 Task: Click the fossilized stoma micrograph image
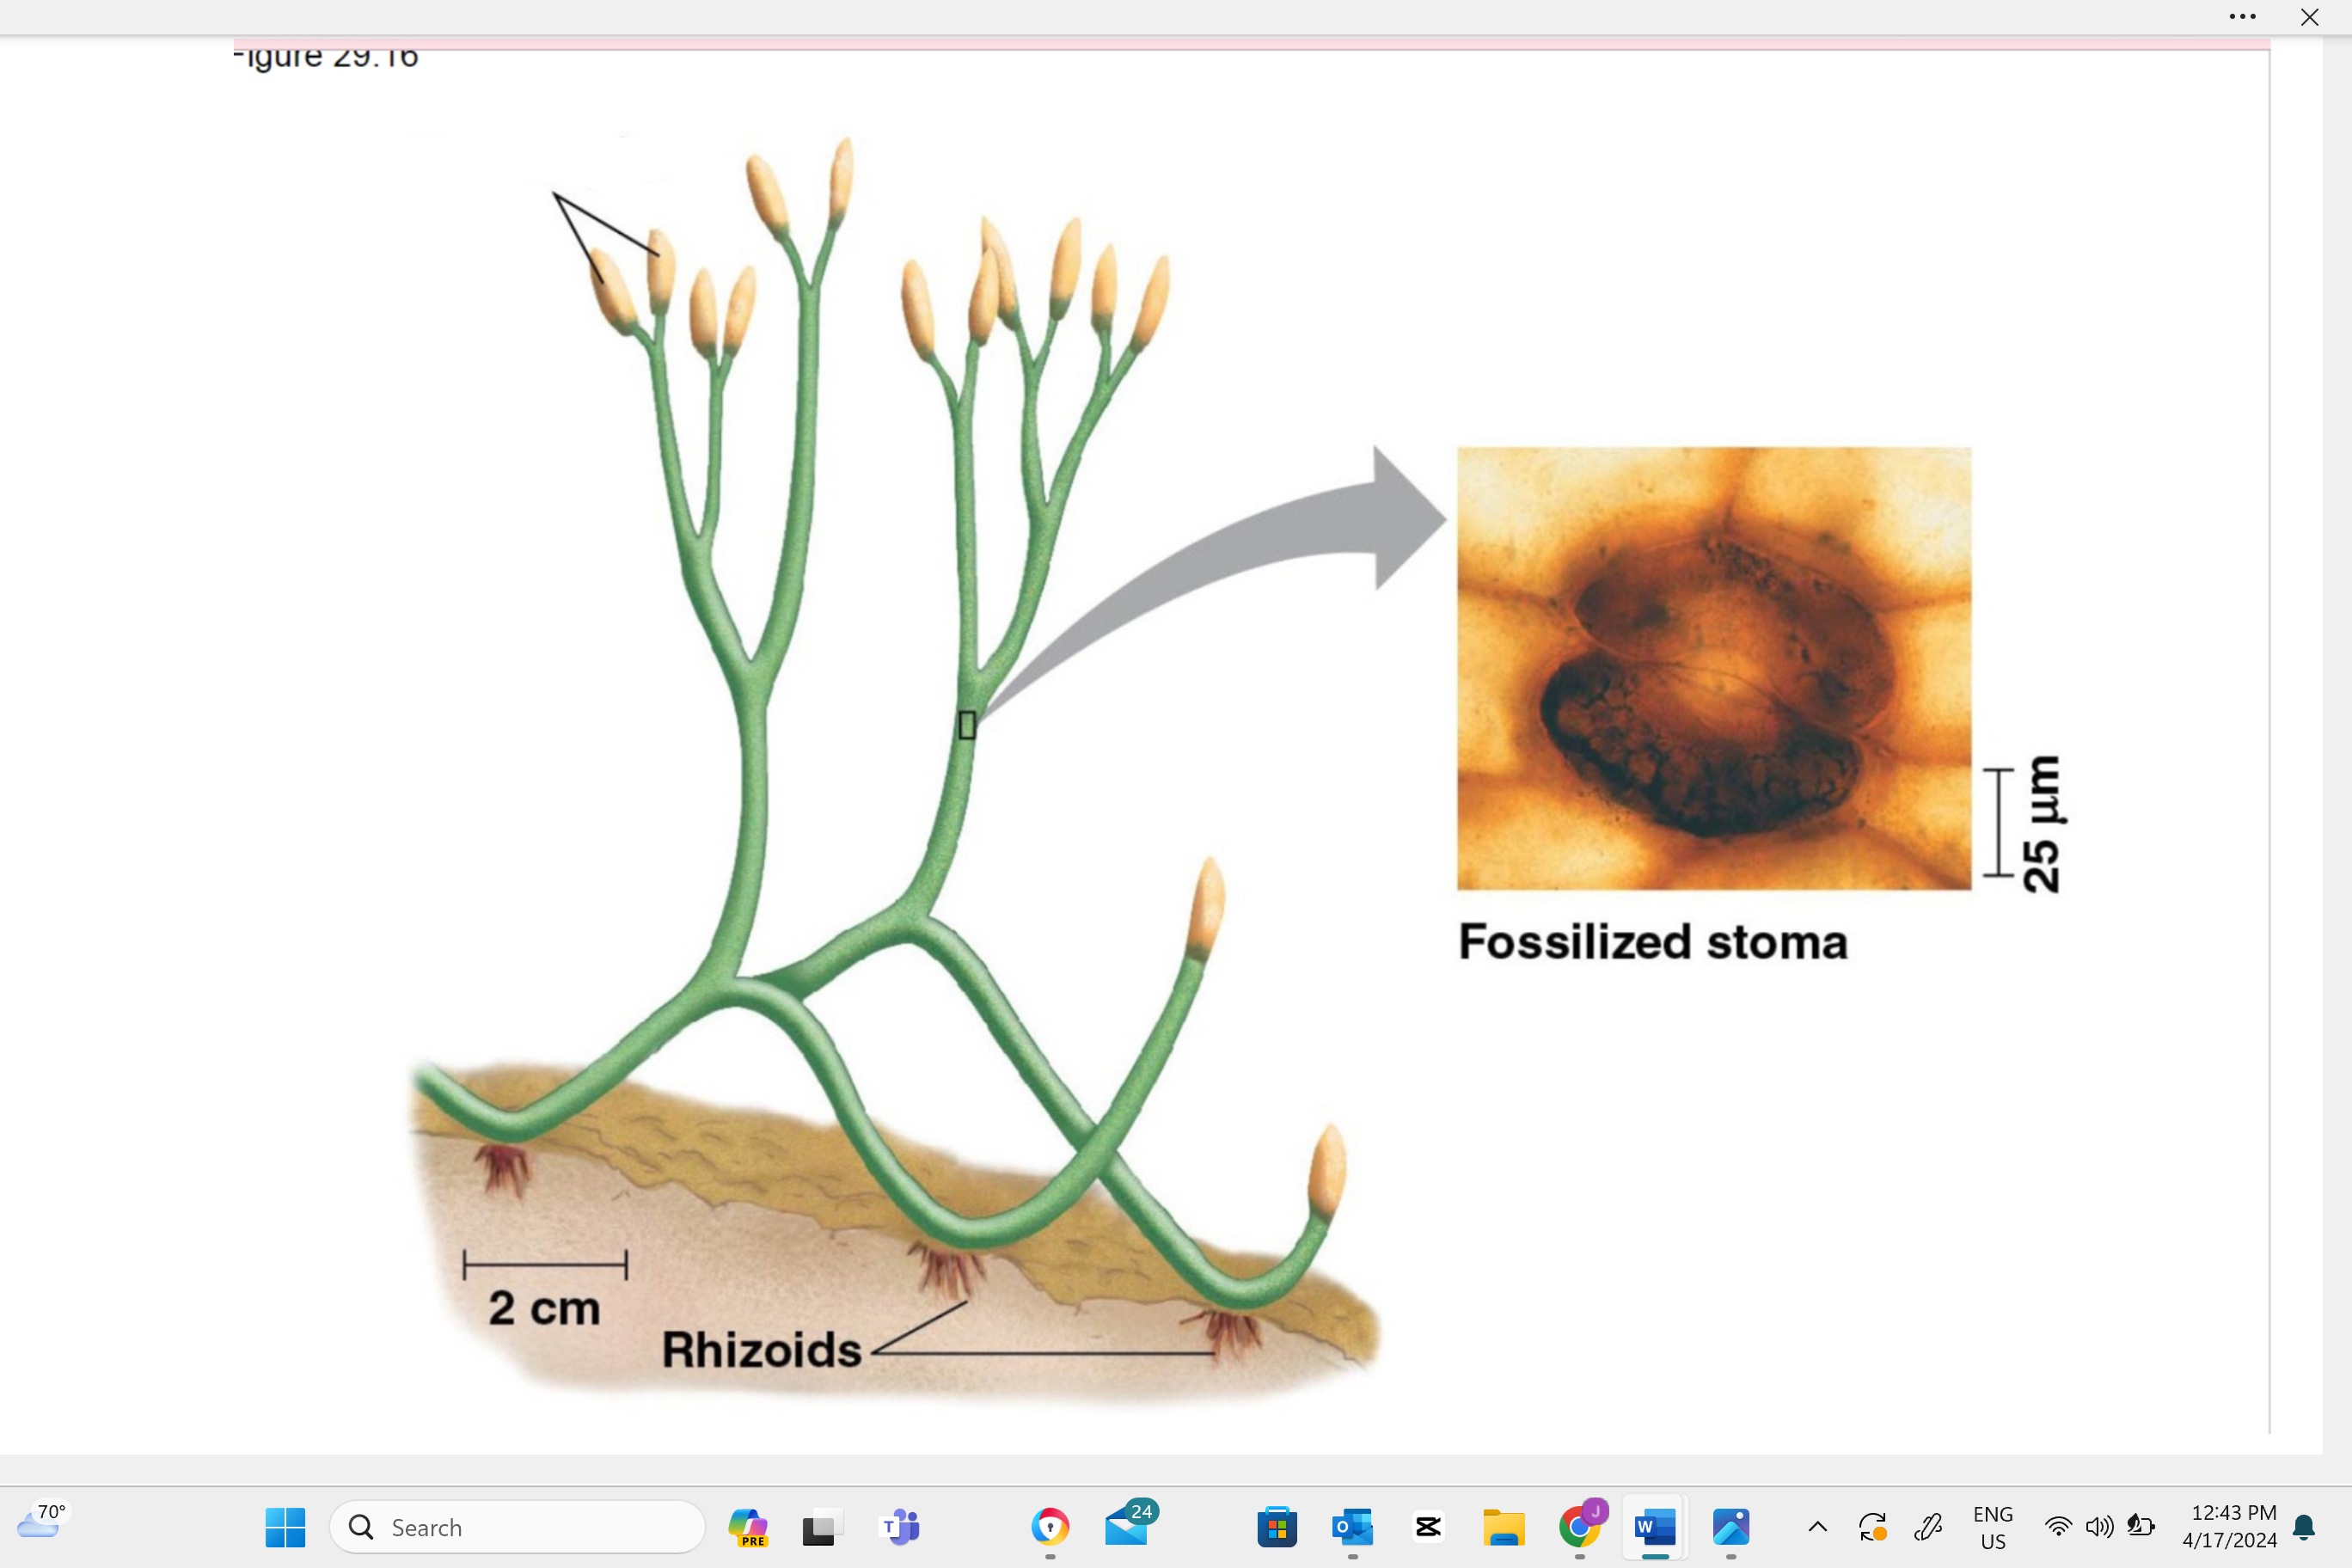(1714, 668)
